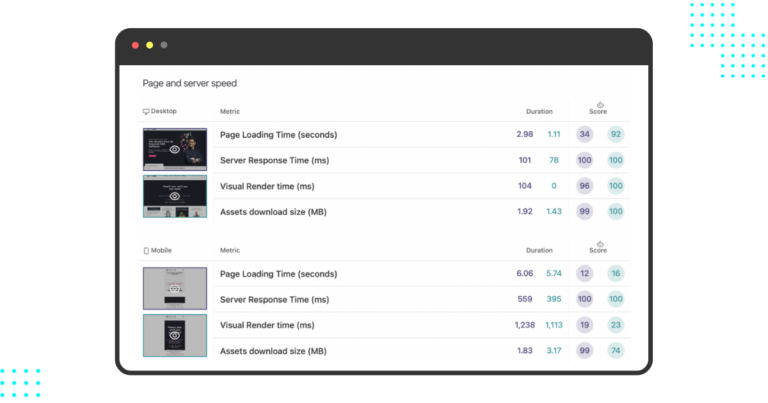Image resolution: width=768 pixels, height=403 pixels.
Task: Click the Page and server speed heading
Action: click(190, 83)
